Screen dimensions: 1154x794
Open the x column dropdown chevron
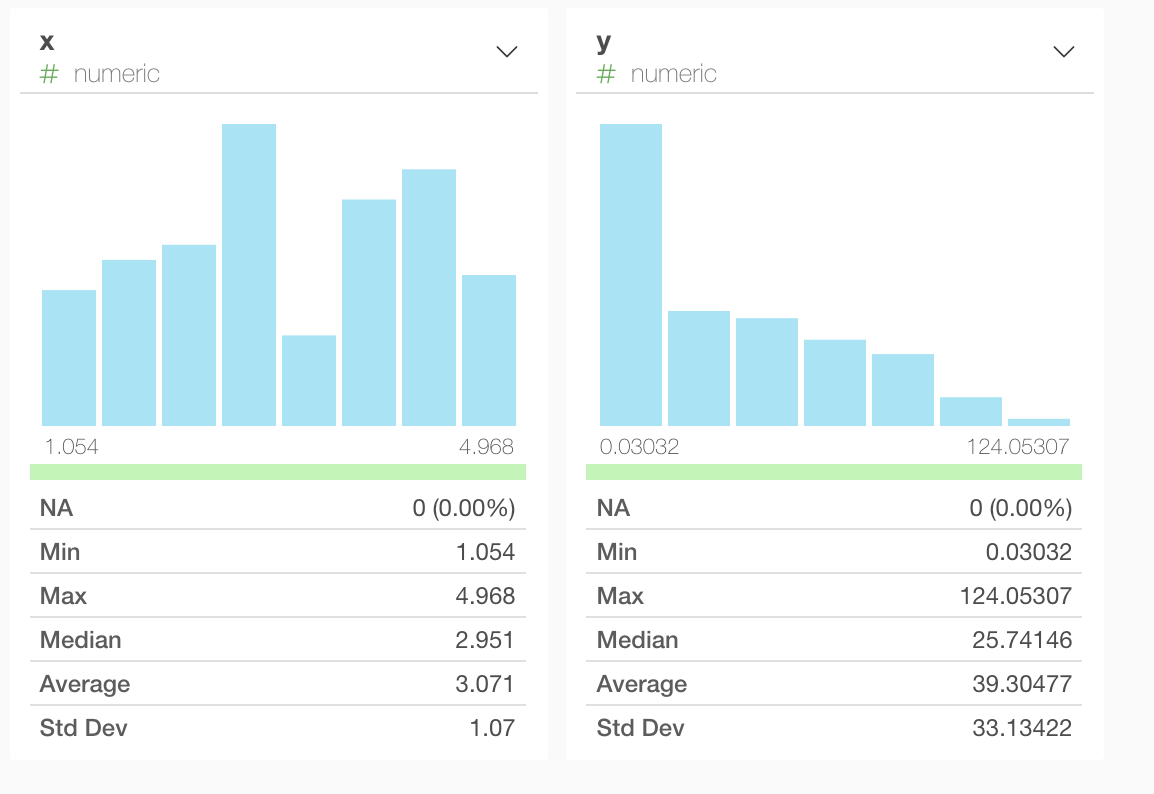click(x=507, y=52)
